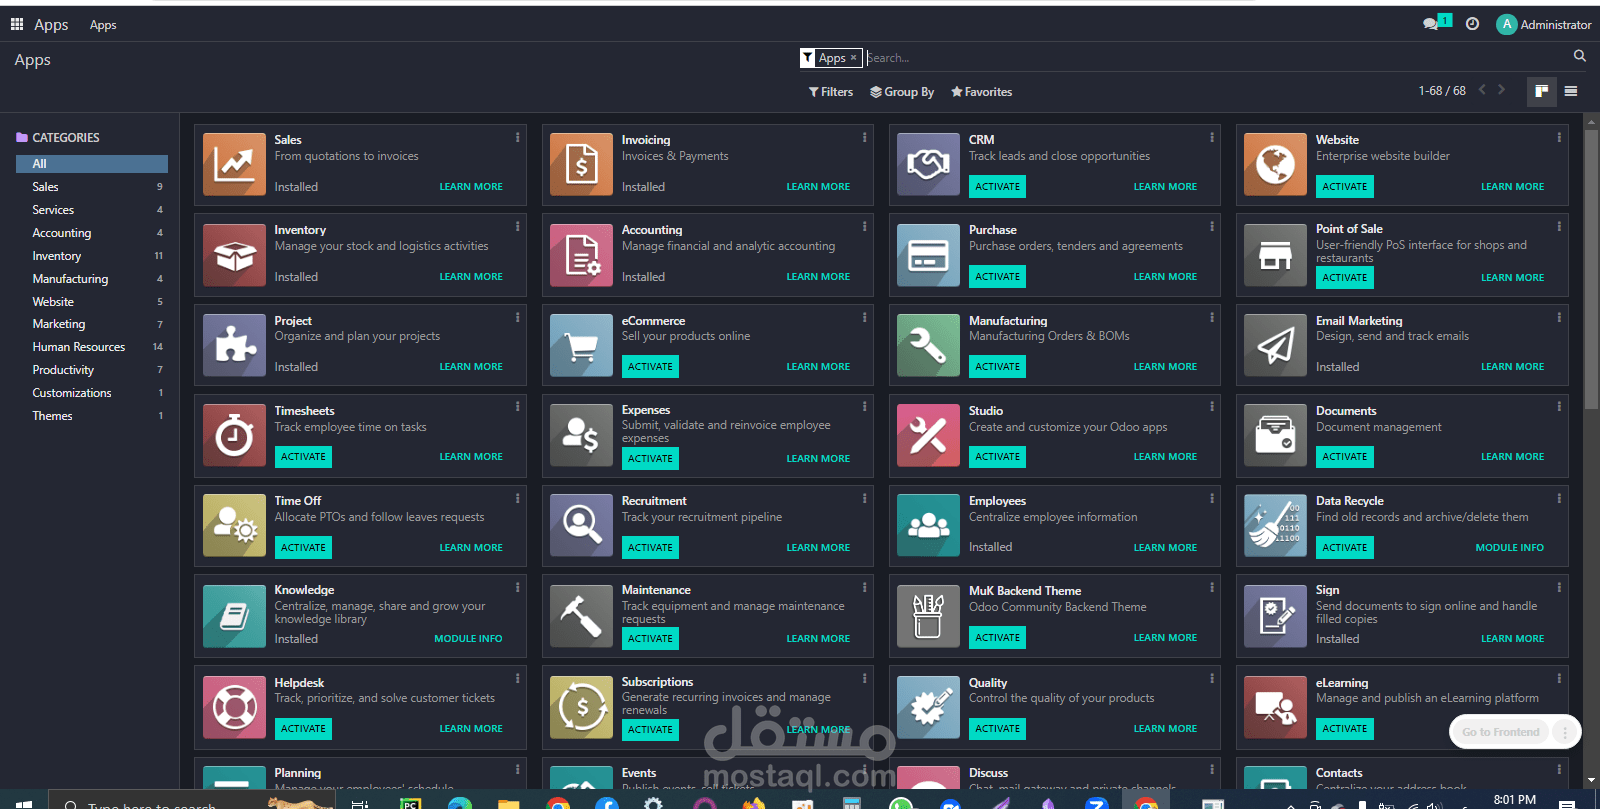Screen dimensions: 1600x809
Task: Click the Point of Sale shop icon
Action: pos(1275,255)
